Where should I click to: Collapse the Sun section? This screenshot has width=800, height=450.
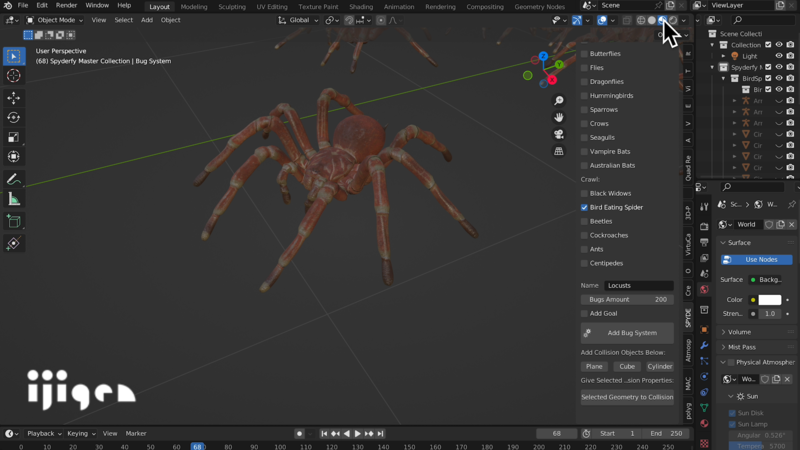[731, 396]
